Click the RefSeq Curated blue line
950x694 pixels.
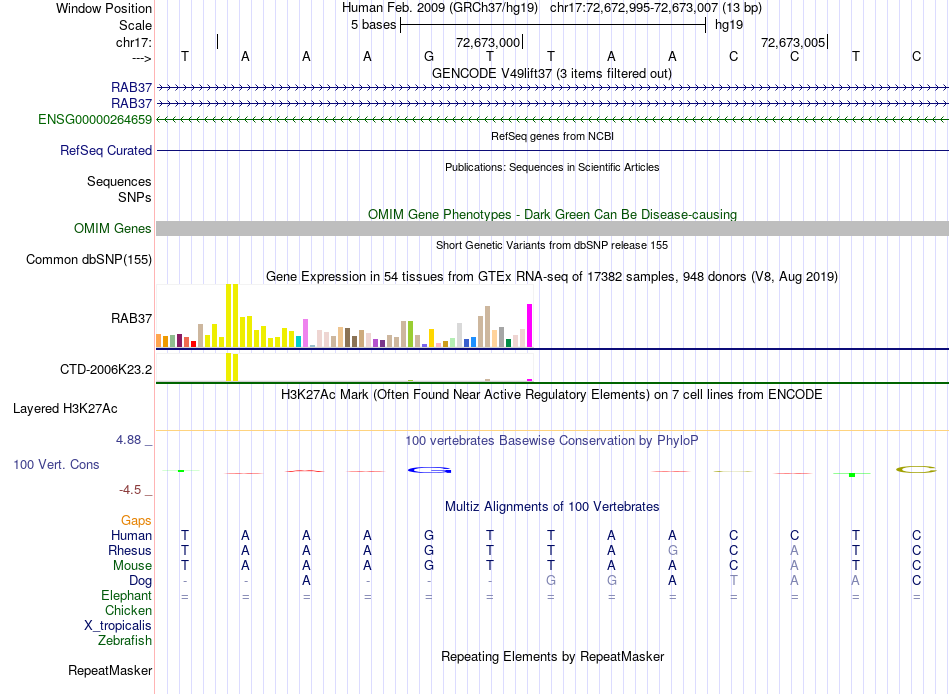click(x=553, y=150)
